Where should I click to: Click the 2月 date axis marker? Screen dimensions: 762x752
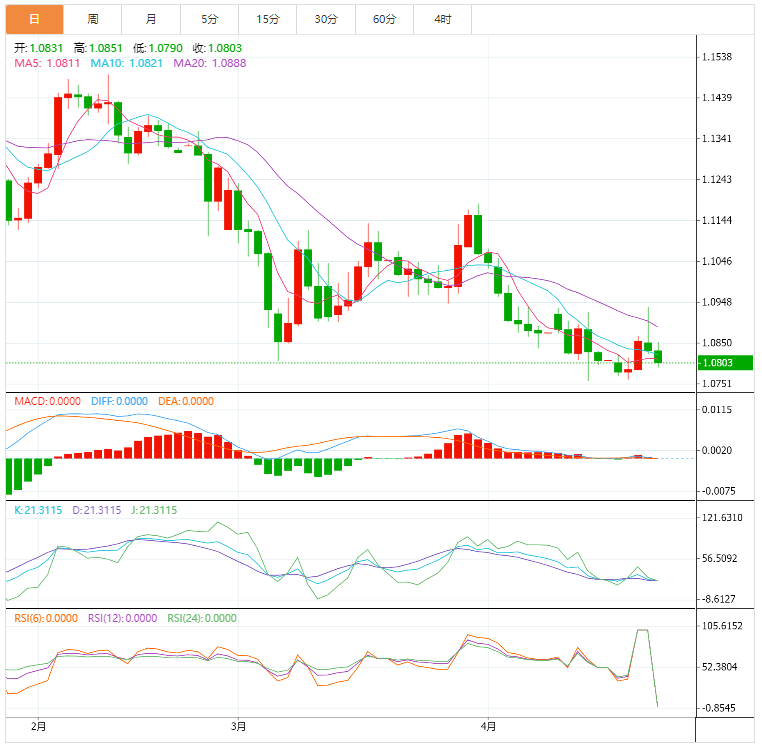(38, 726)
